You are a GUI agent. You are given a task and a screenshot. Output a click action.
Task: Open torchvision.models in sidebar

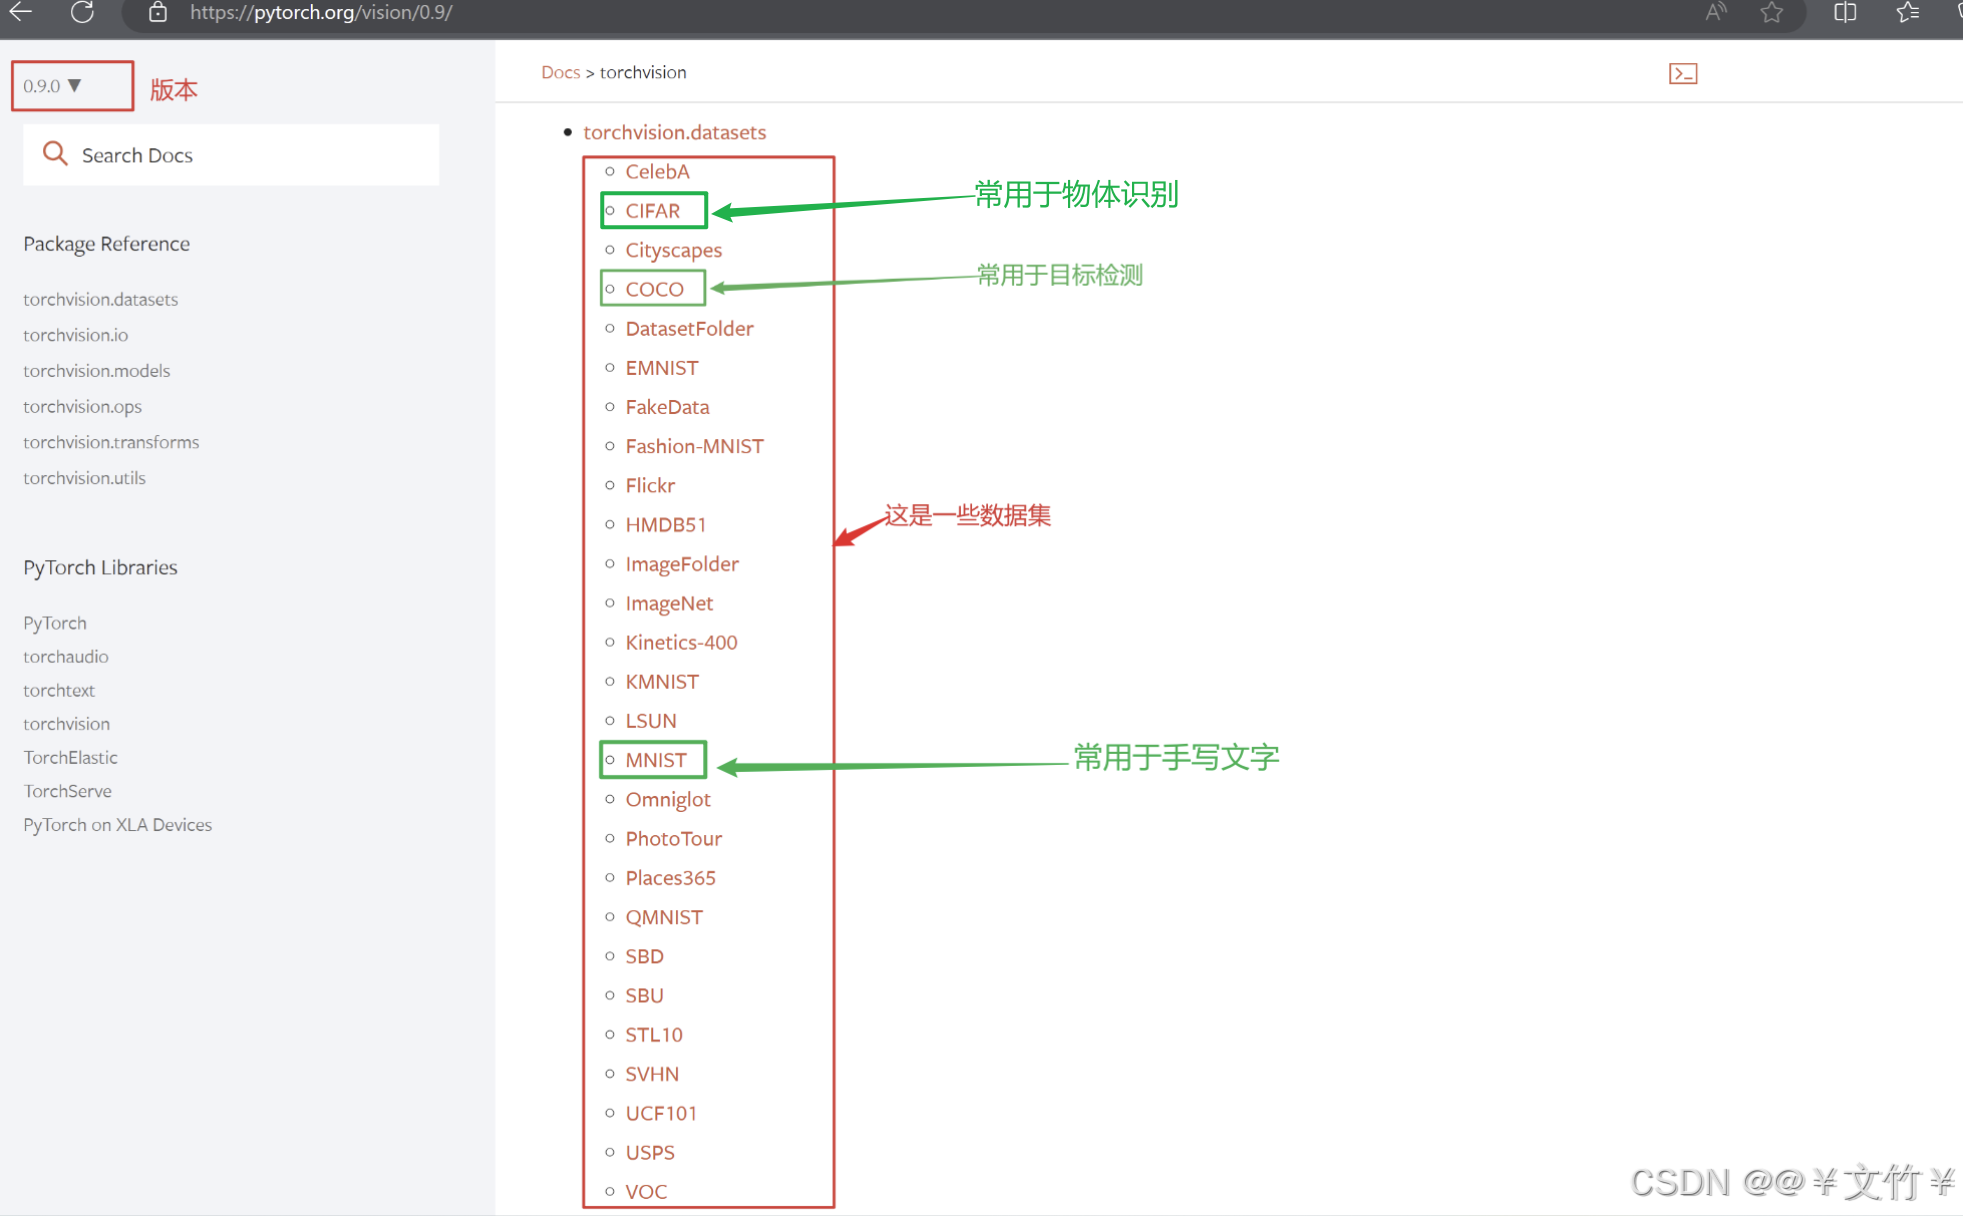point(97,371)
